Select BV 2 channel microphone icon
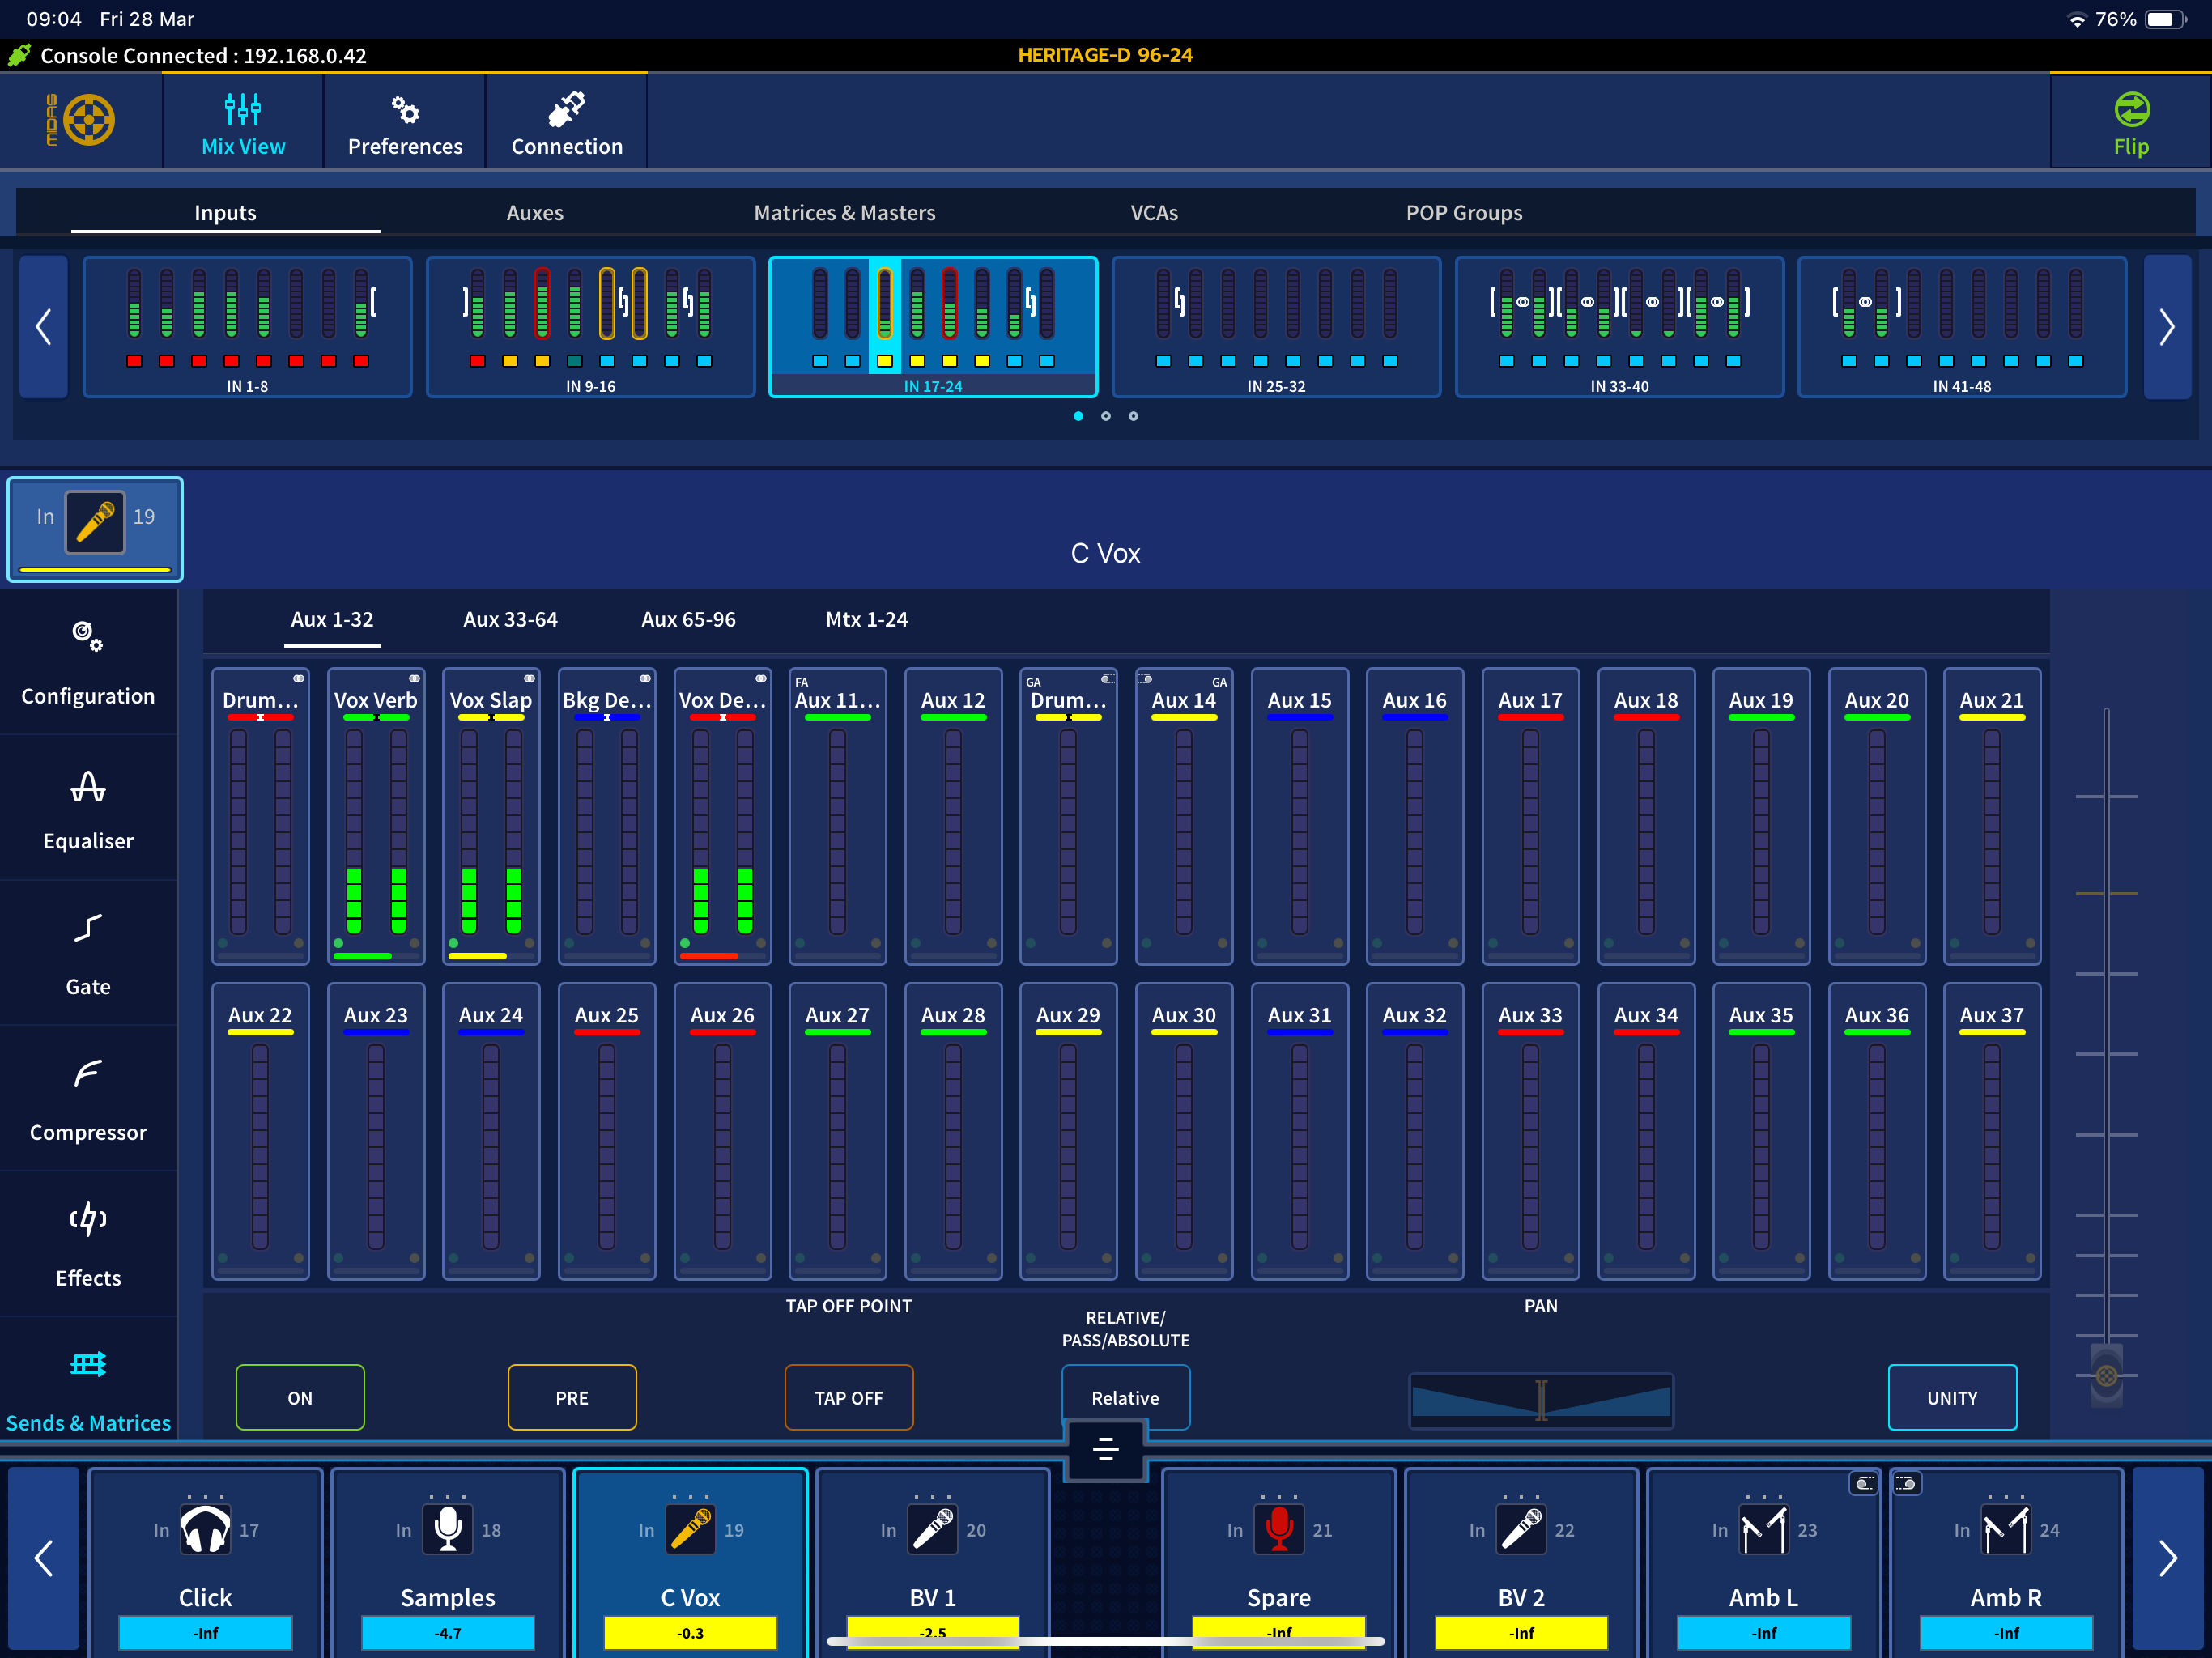 [1521, 1529]
